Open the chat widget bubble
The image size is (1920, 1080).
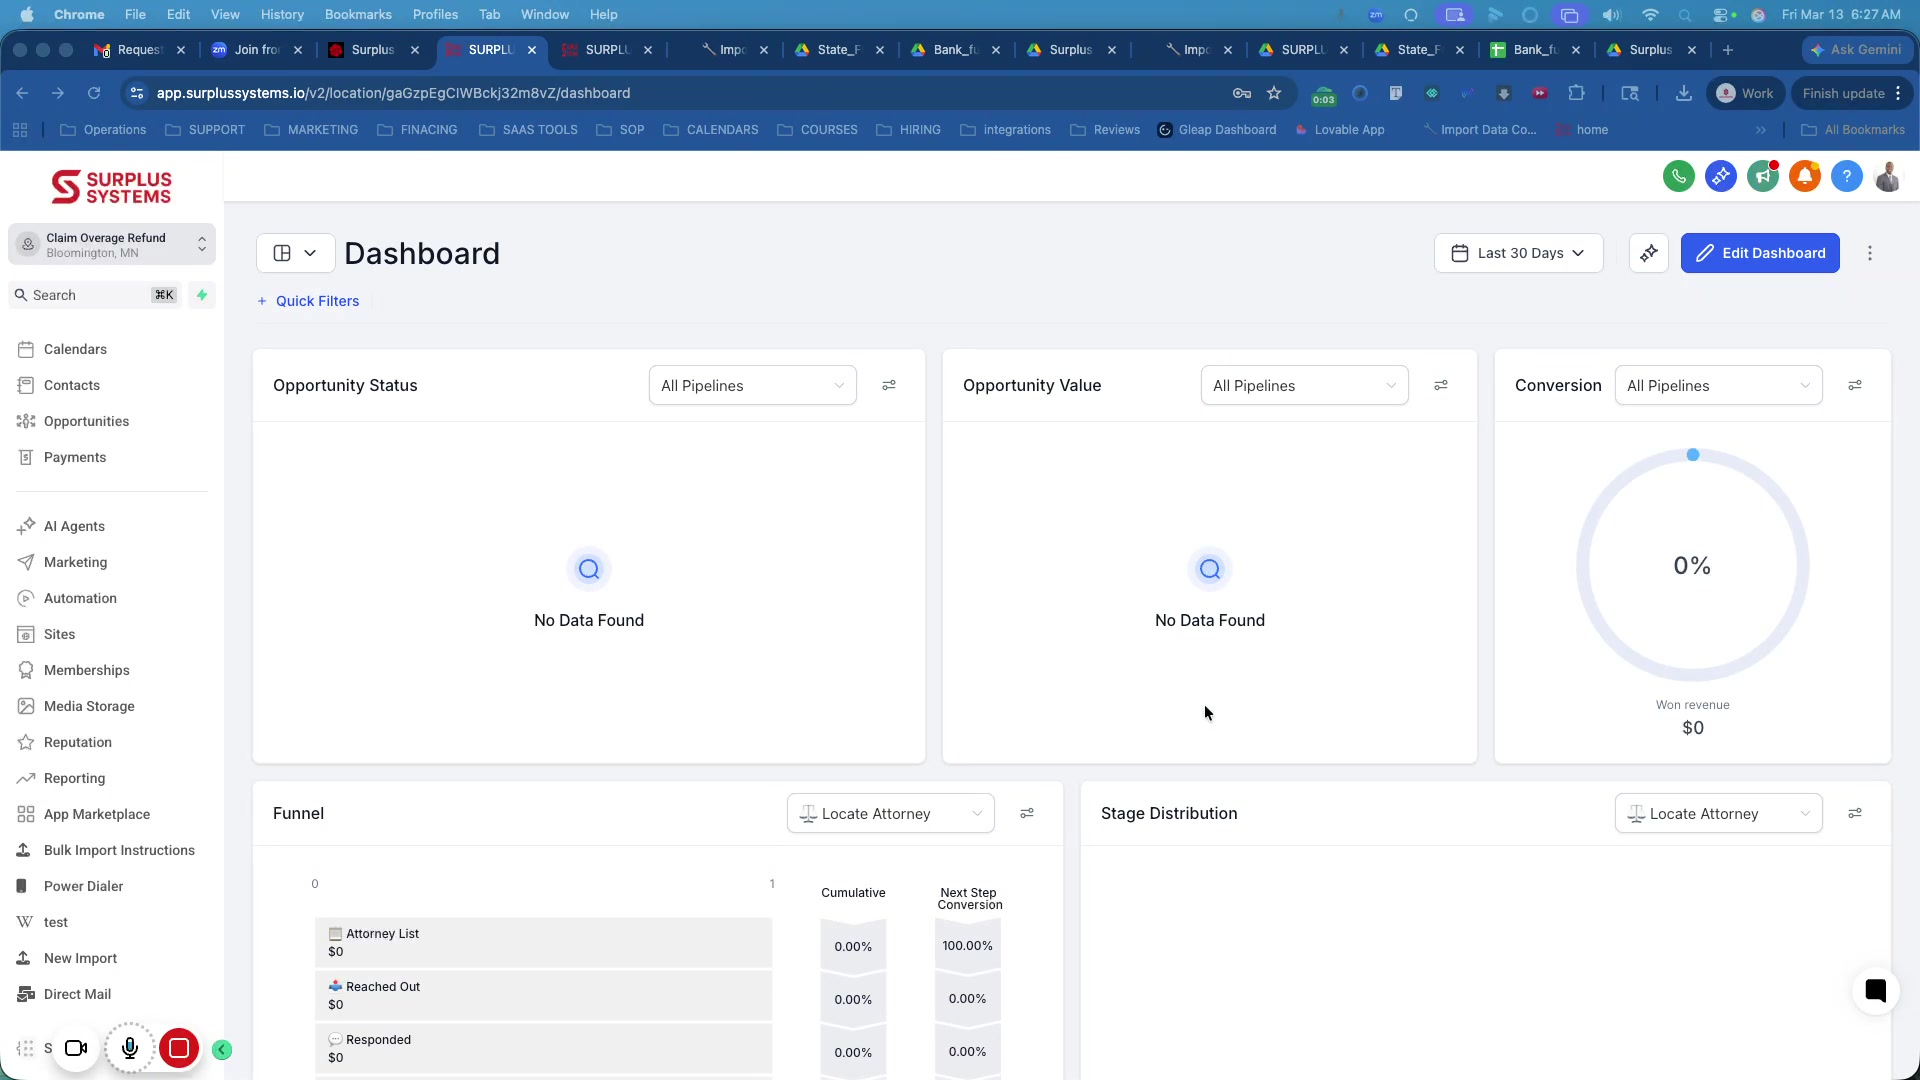[x=1875, y=990]
